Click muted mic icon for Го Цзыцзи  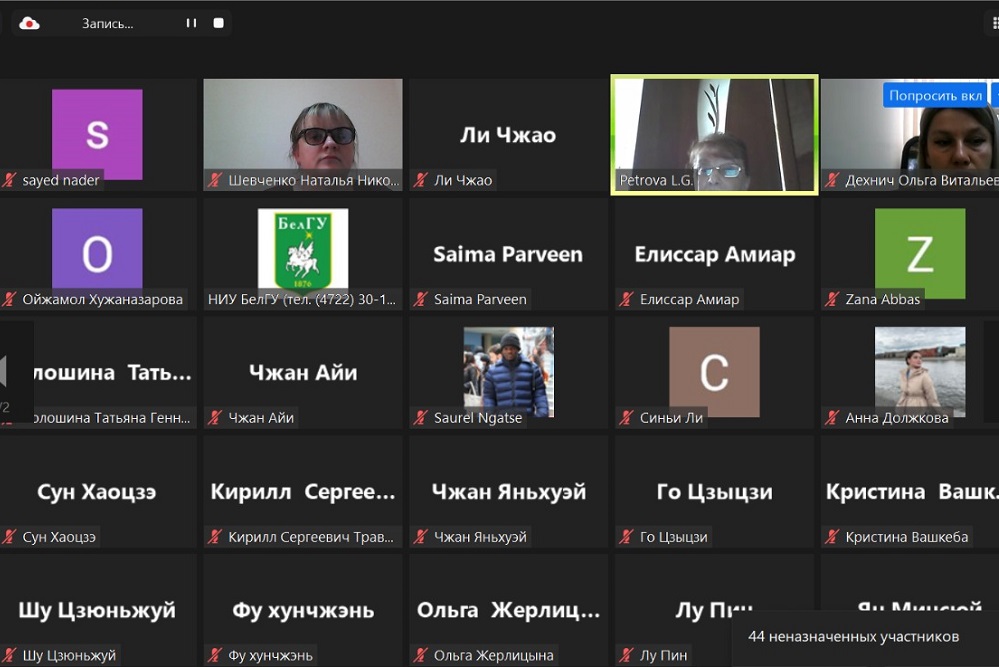coord(627,537)
